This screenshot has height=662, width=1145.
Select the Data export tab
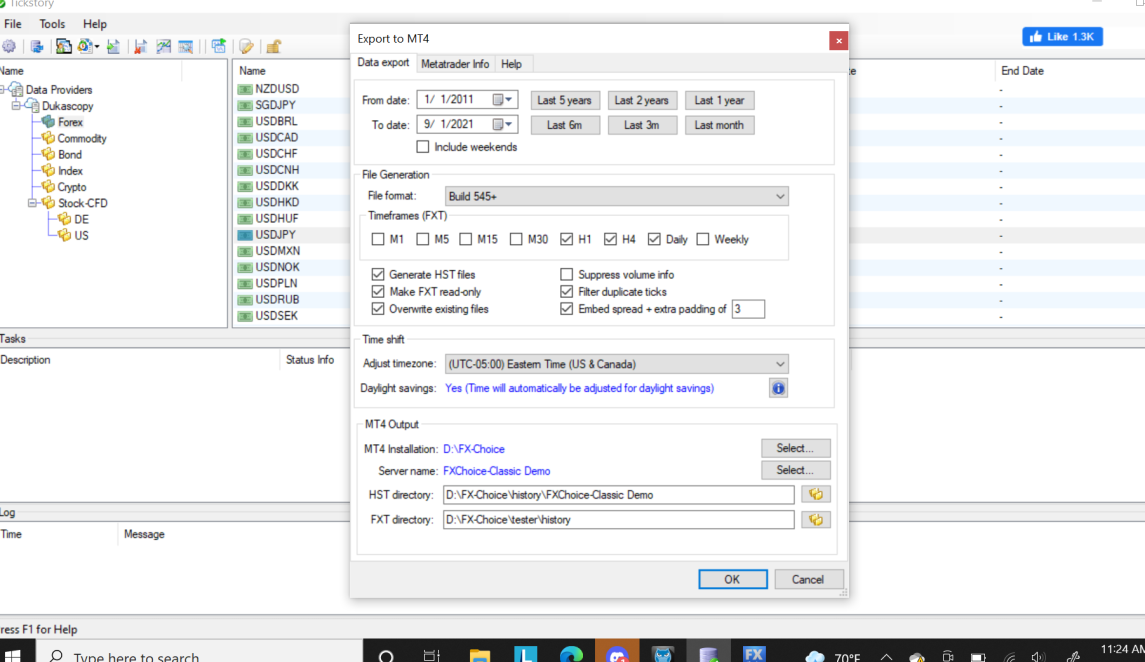(x=383, y=63)
